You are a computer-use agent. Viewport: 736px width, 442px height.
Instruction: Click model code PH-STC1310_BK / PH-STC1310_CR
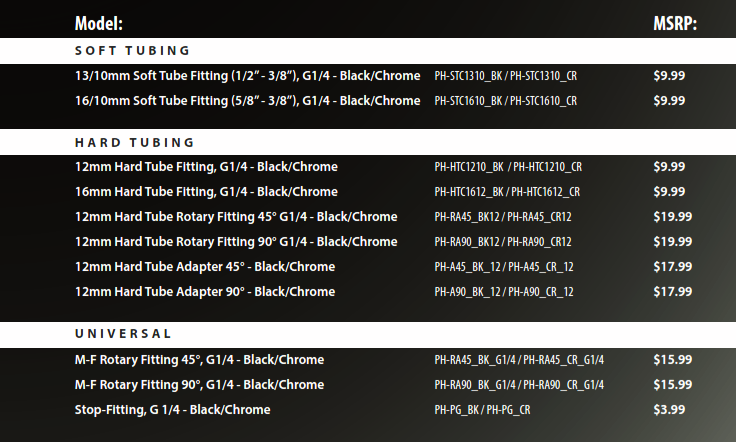click(x=506, y=76)
